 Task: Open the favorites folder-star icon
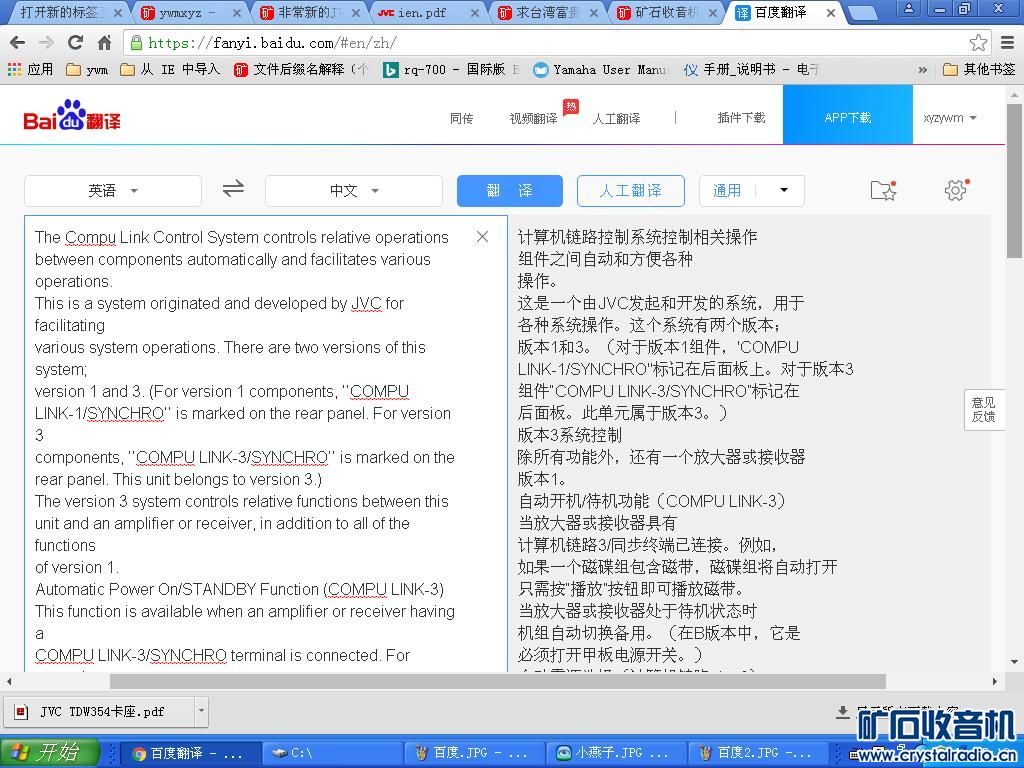[884, 190]
